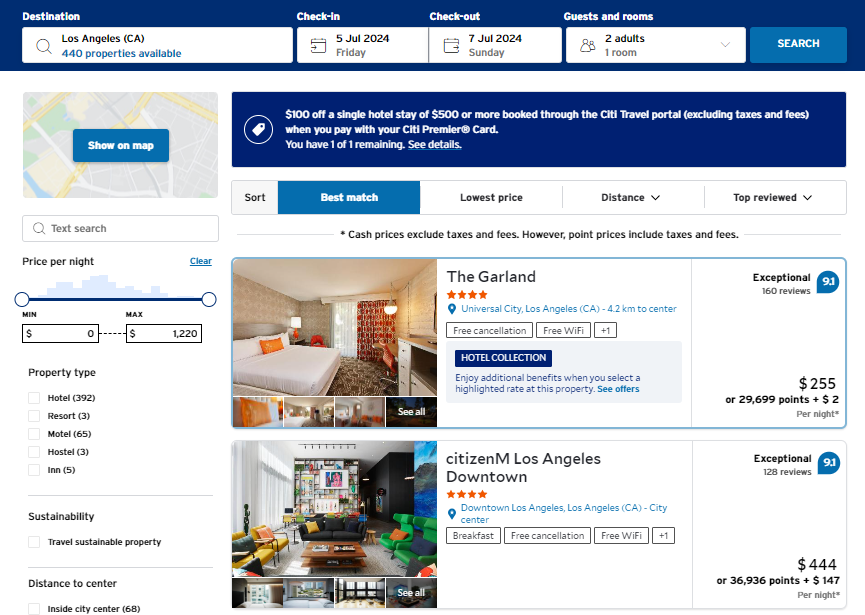This screenshot has height=615, width=865.
Task: Check Inside city center (68) filter
Action: pos(34,609)
